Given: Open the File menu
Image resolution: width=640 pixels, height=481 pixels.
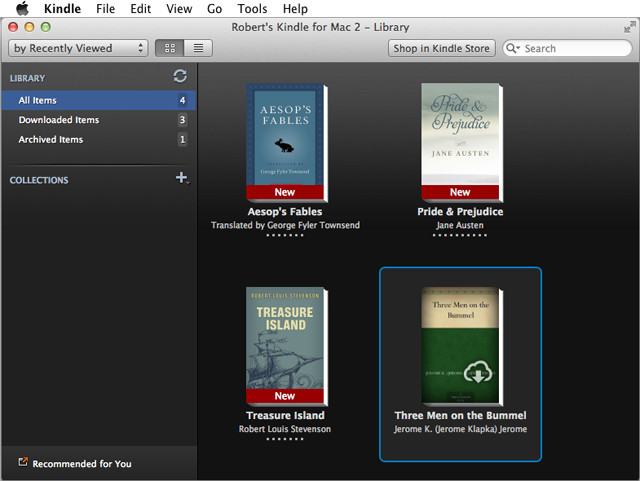Looking at the screenshot, I should [x=105, y=9].
